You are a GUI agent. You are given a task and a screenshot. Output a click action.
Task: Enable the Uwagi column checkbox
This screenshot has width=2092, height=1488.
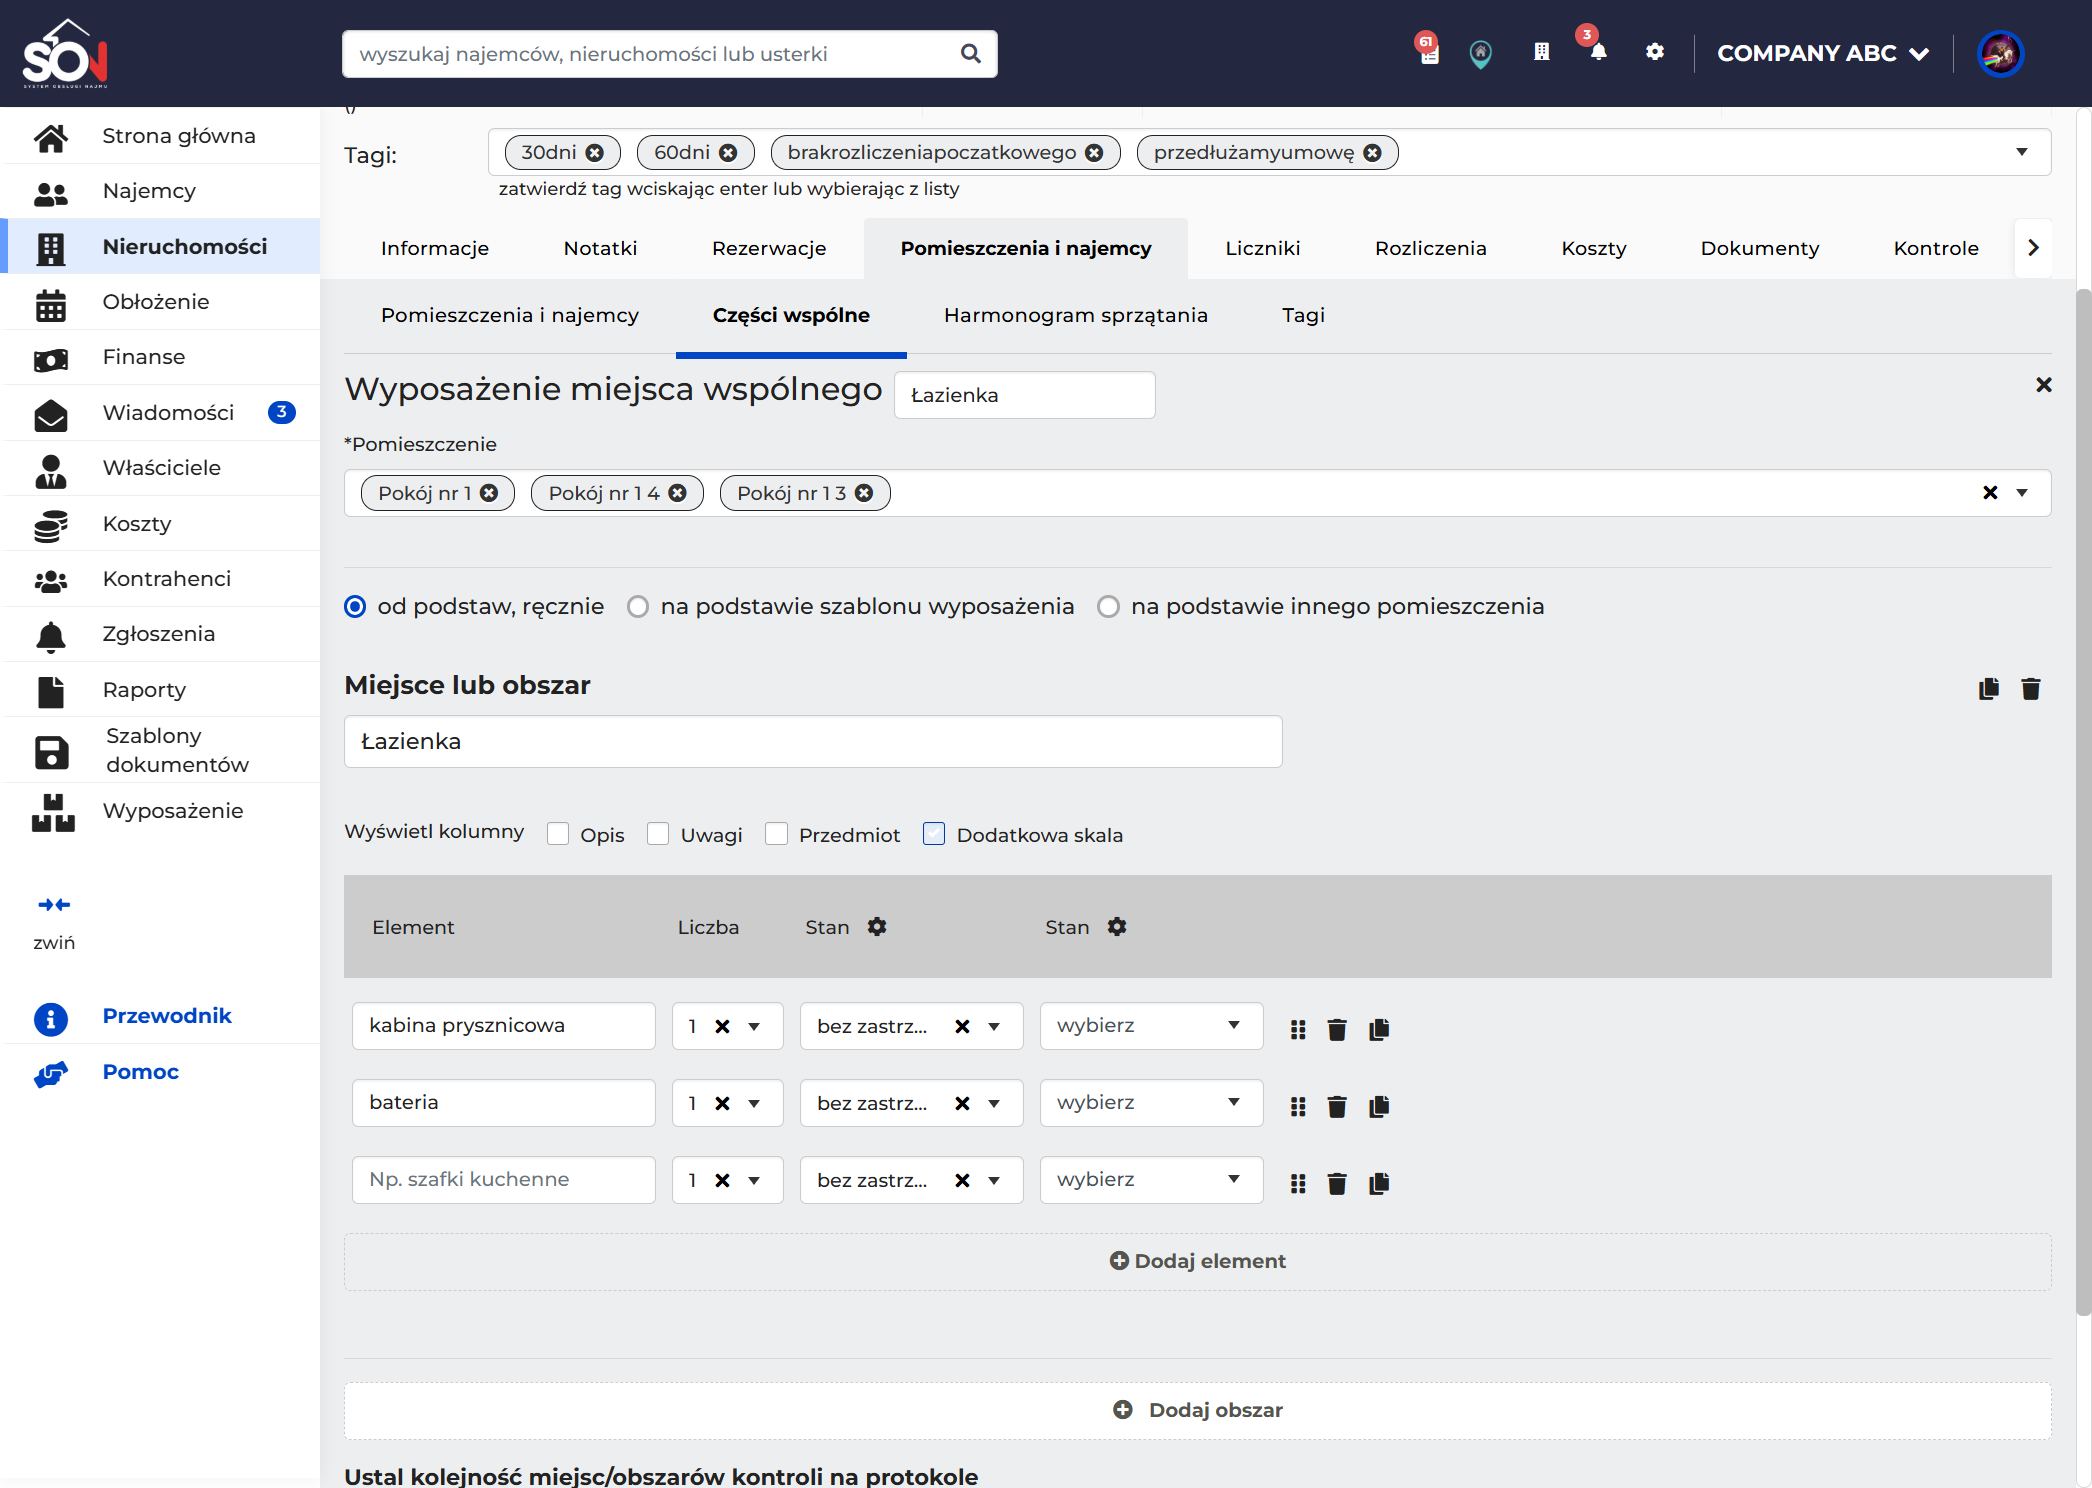[658, 834]
